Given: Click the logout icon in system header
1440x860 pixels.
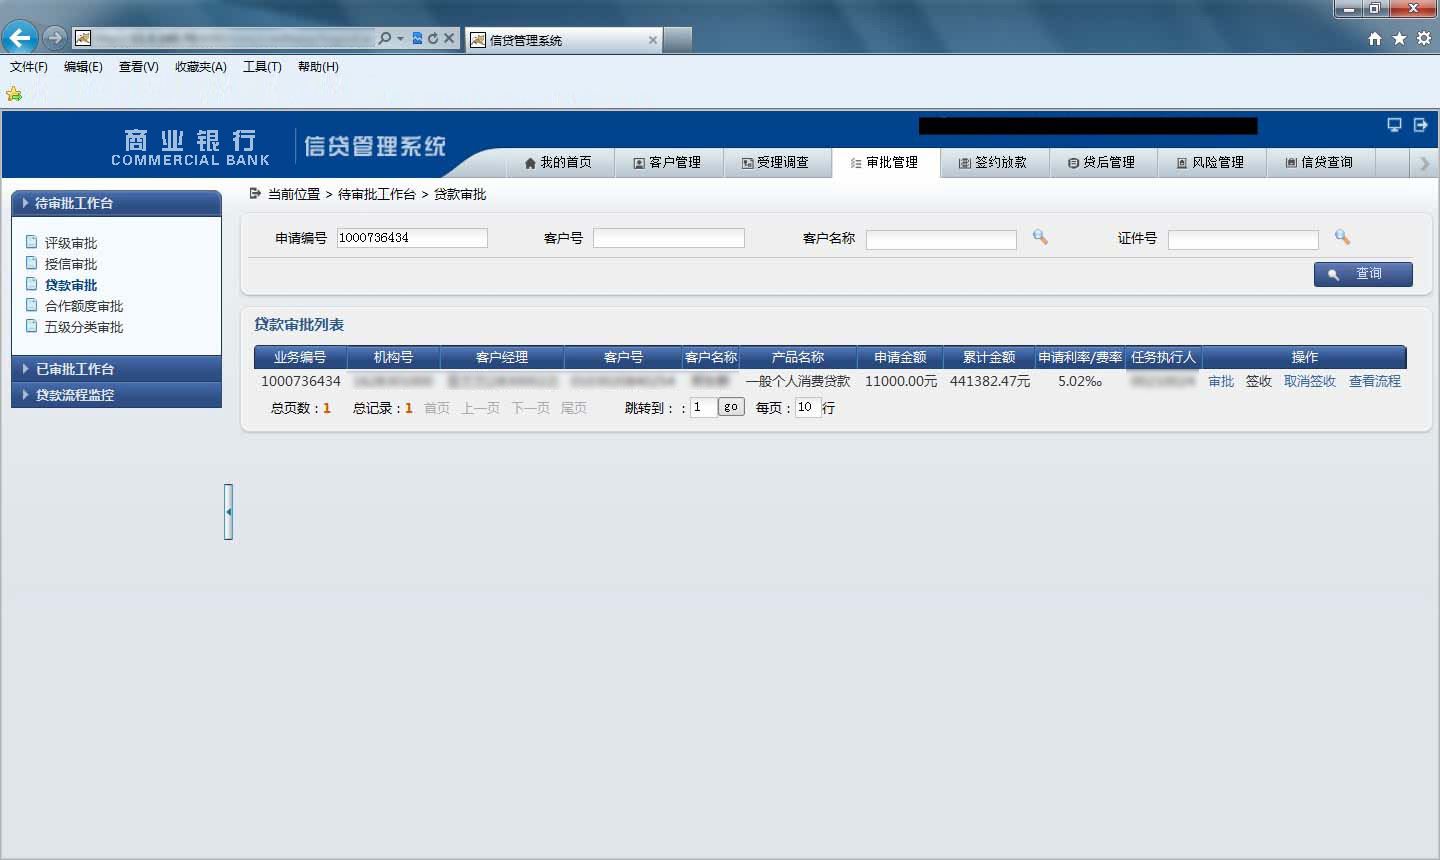Looking at the screenshot, I should pyautogui.click(x=1420, y=125).
